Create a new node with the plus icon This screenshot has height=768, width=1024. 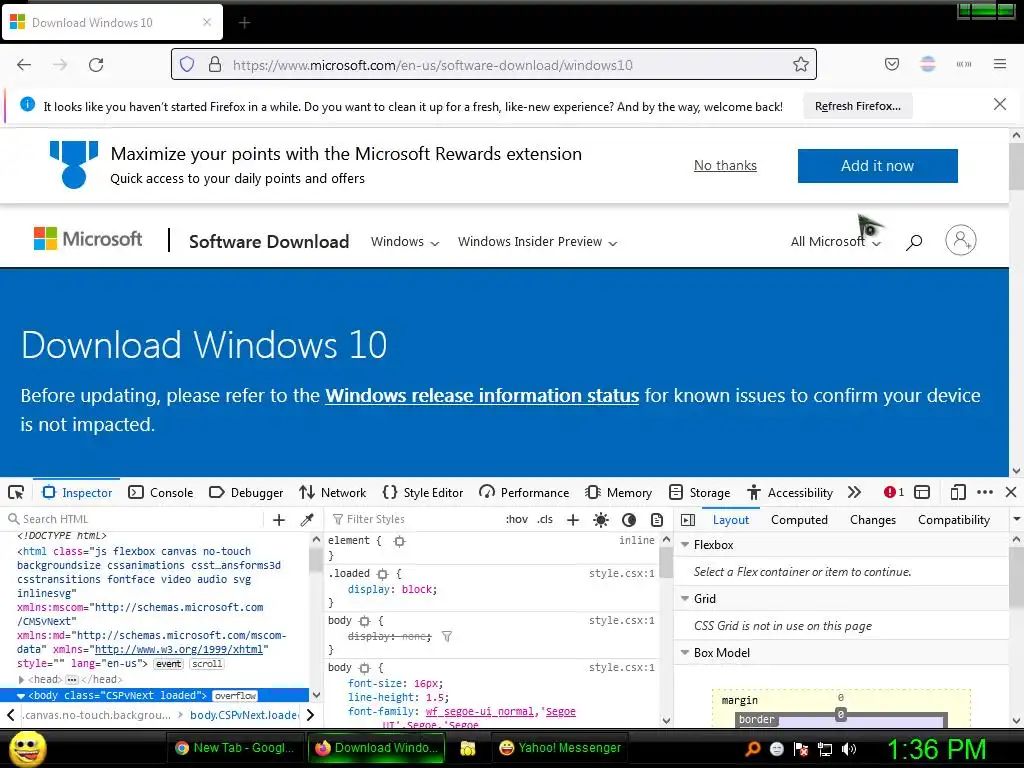click(x=279, y=520)
